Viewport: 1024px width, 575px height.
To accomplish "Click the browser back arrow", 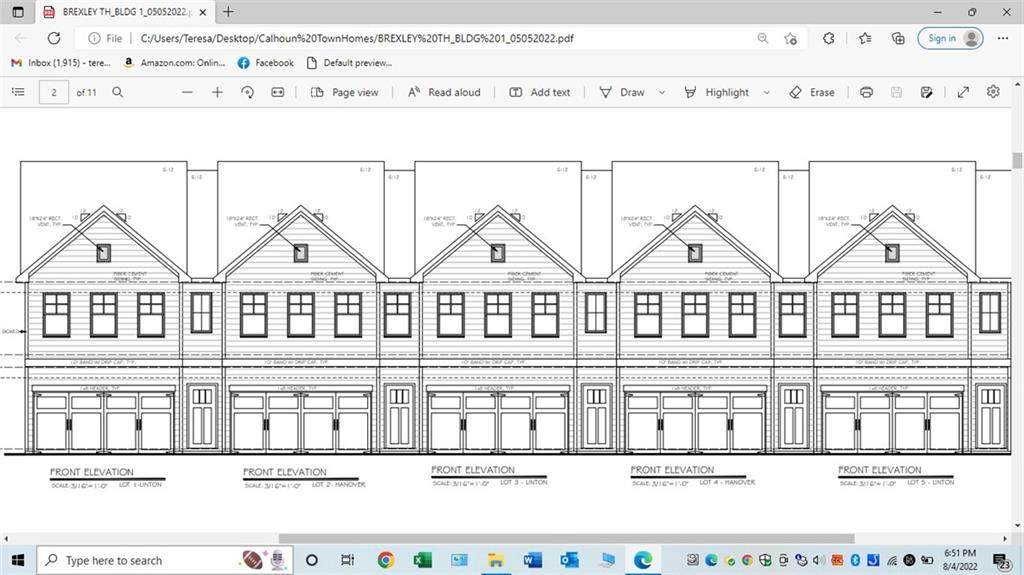I will tap(21, 38).
